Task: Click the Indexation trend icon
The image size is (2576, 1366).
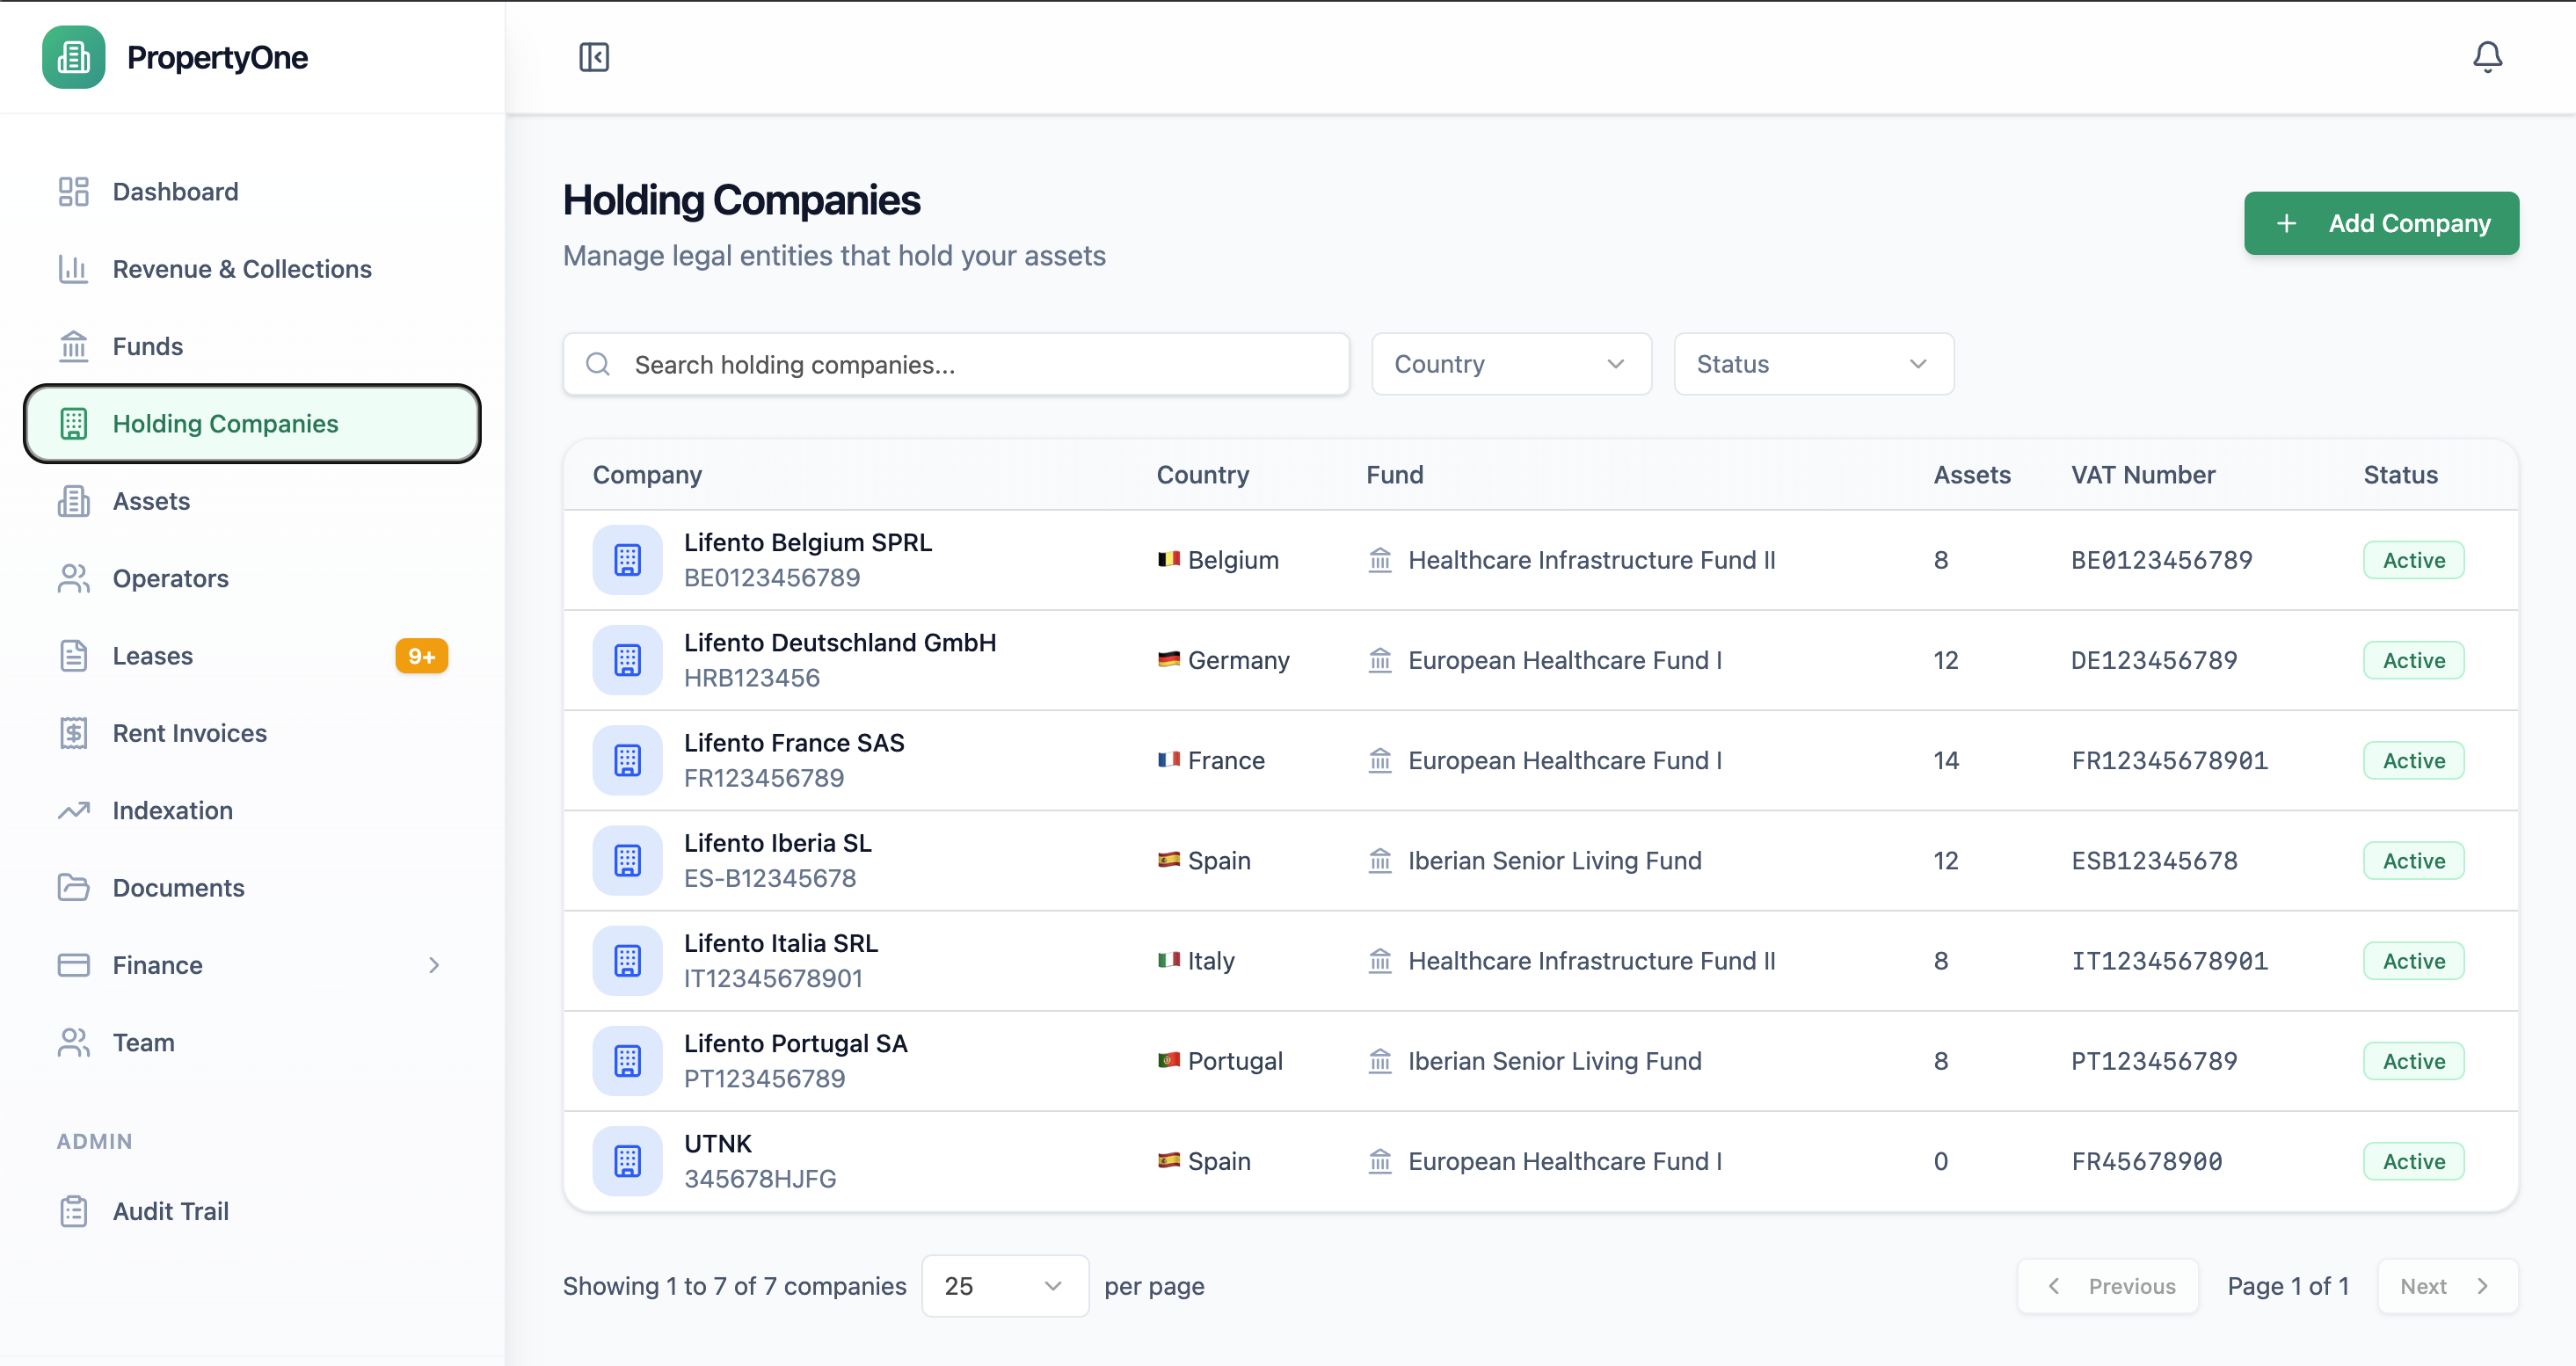Action: click(73, 810)
